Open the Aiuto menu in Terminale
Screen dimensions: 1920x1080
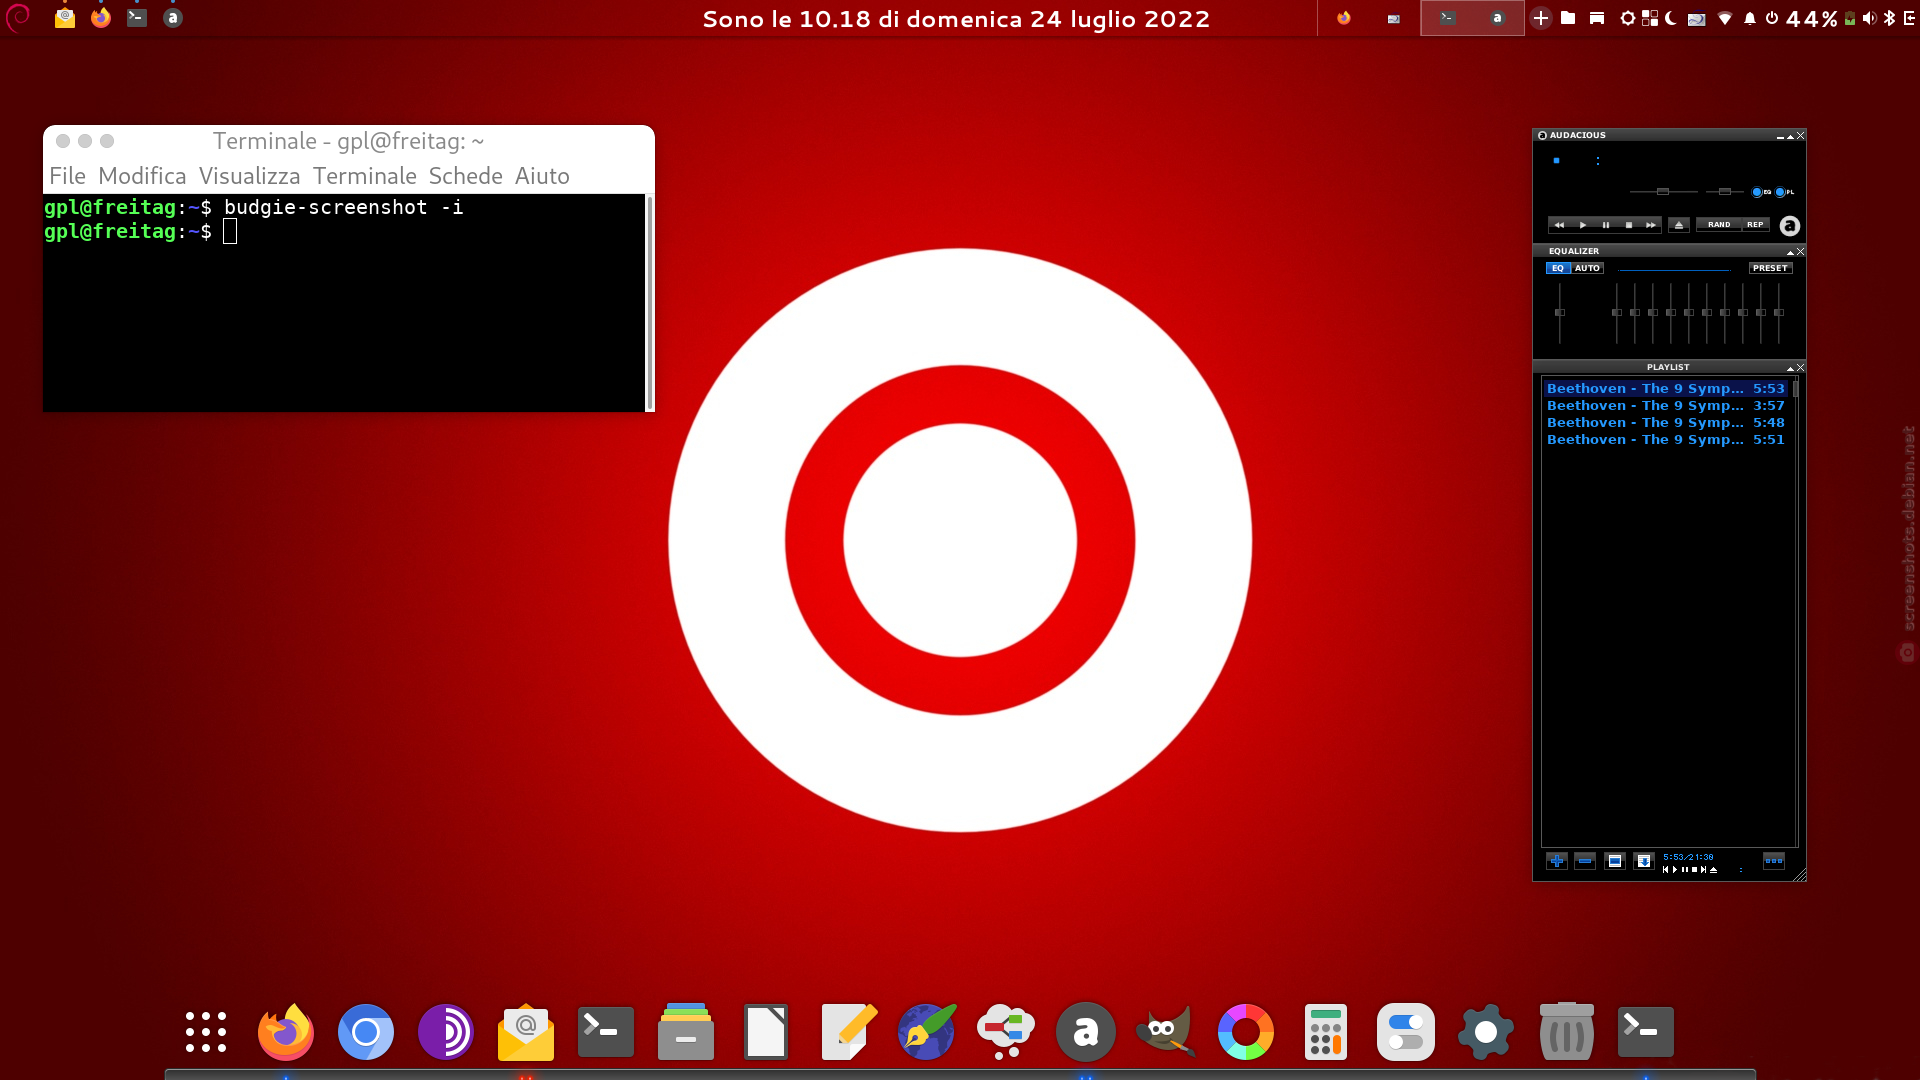tap(542, 176)
